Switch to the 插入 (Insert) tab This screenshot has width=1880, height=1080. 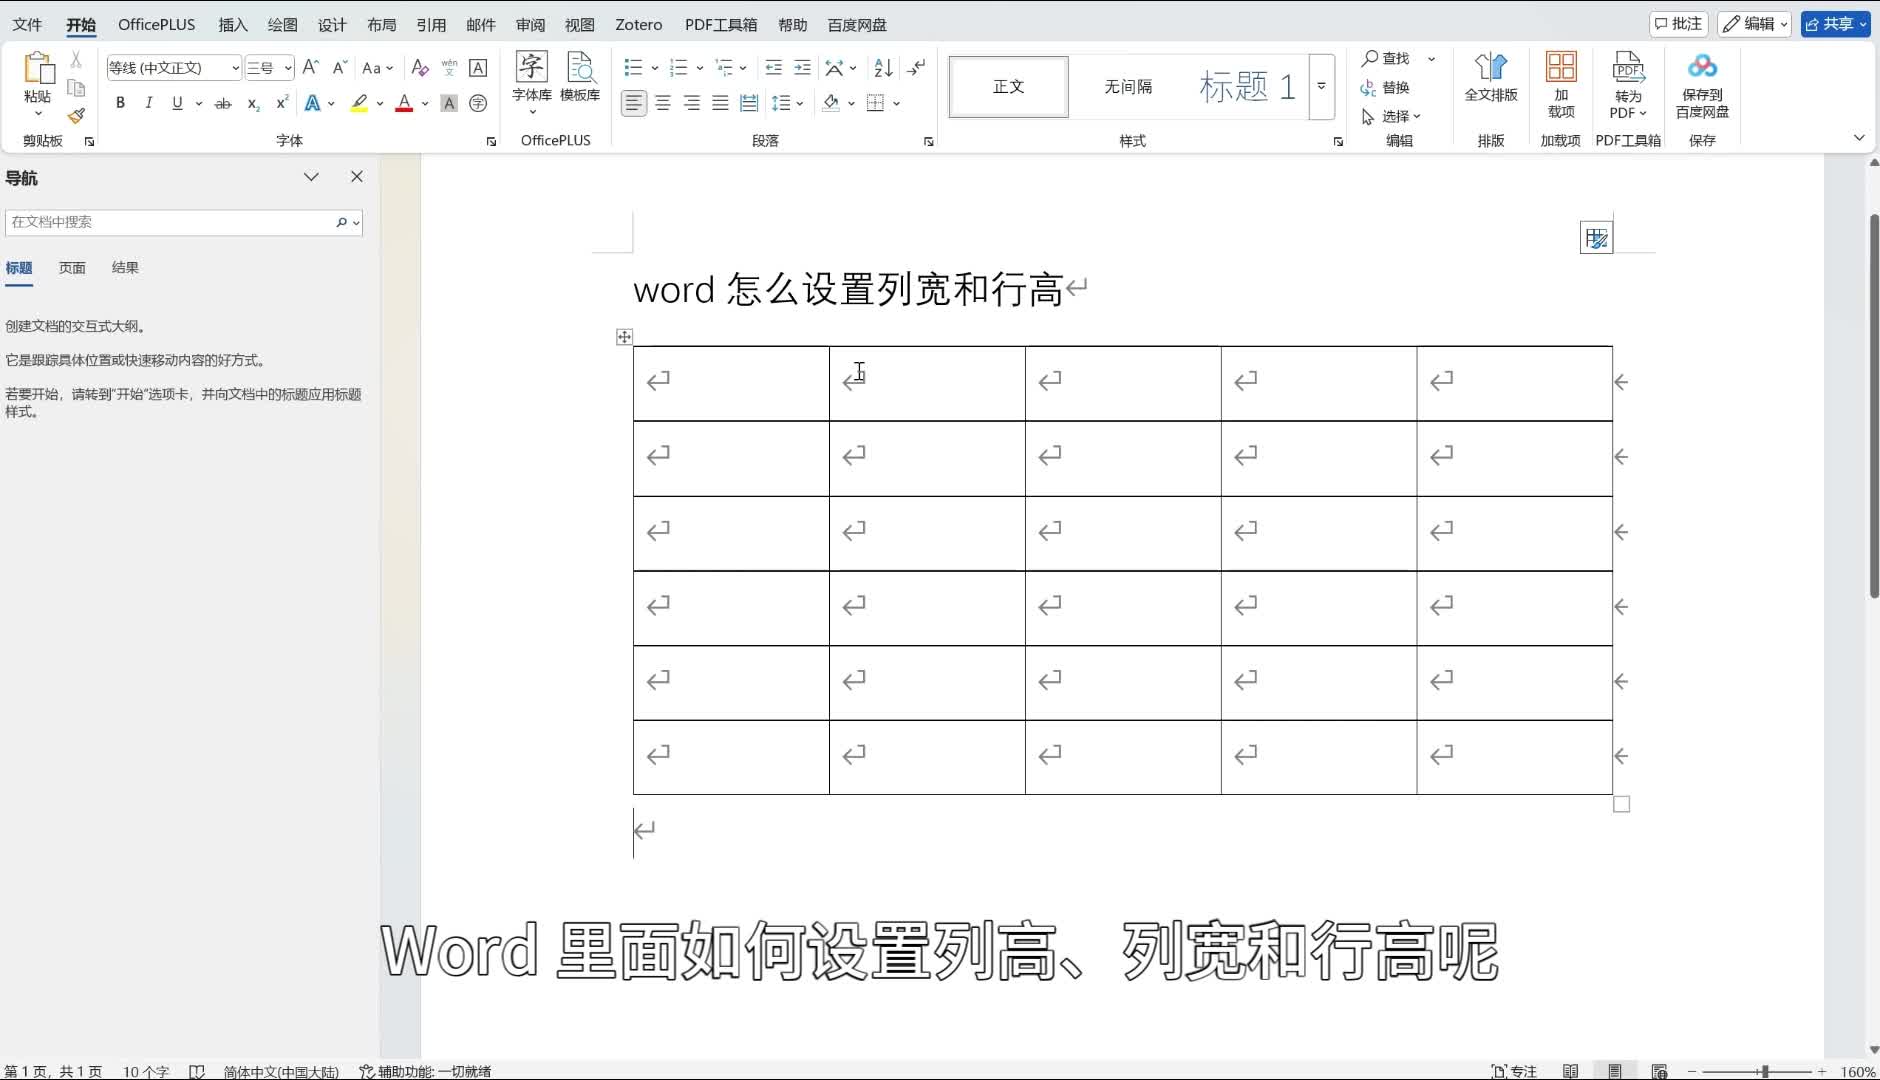tap(232, 24)
